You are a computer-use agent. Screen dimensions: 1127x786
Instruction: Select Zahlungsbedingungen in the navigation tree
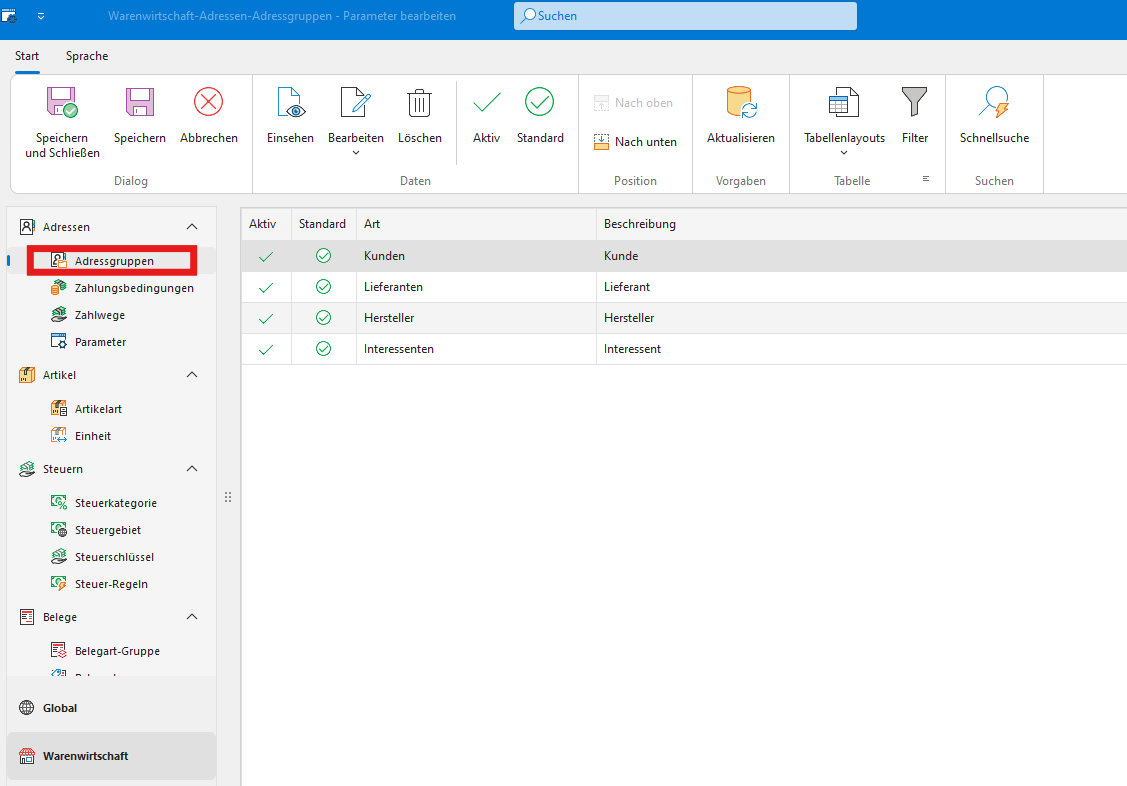(x=134, y=288)
